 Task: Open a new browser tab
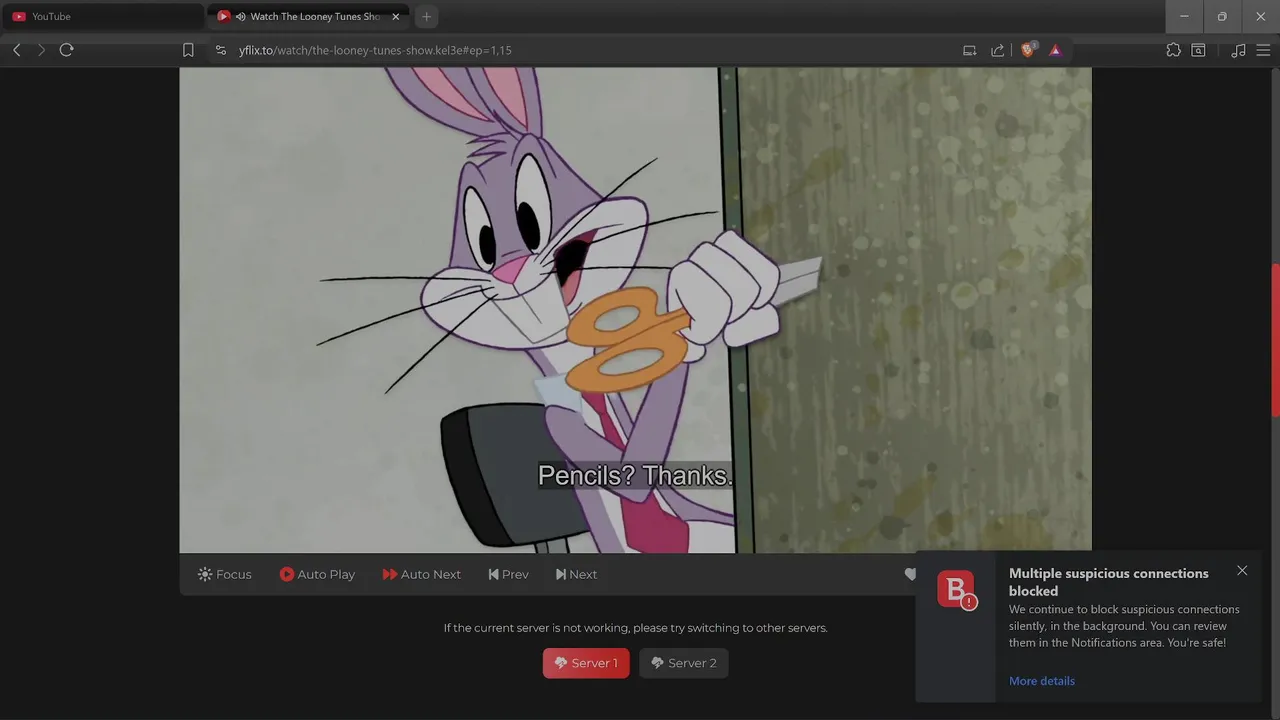coord(426,16)
